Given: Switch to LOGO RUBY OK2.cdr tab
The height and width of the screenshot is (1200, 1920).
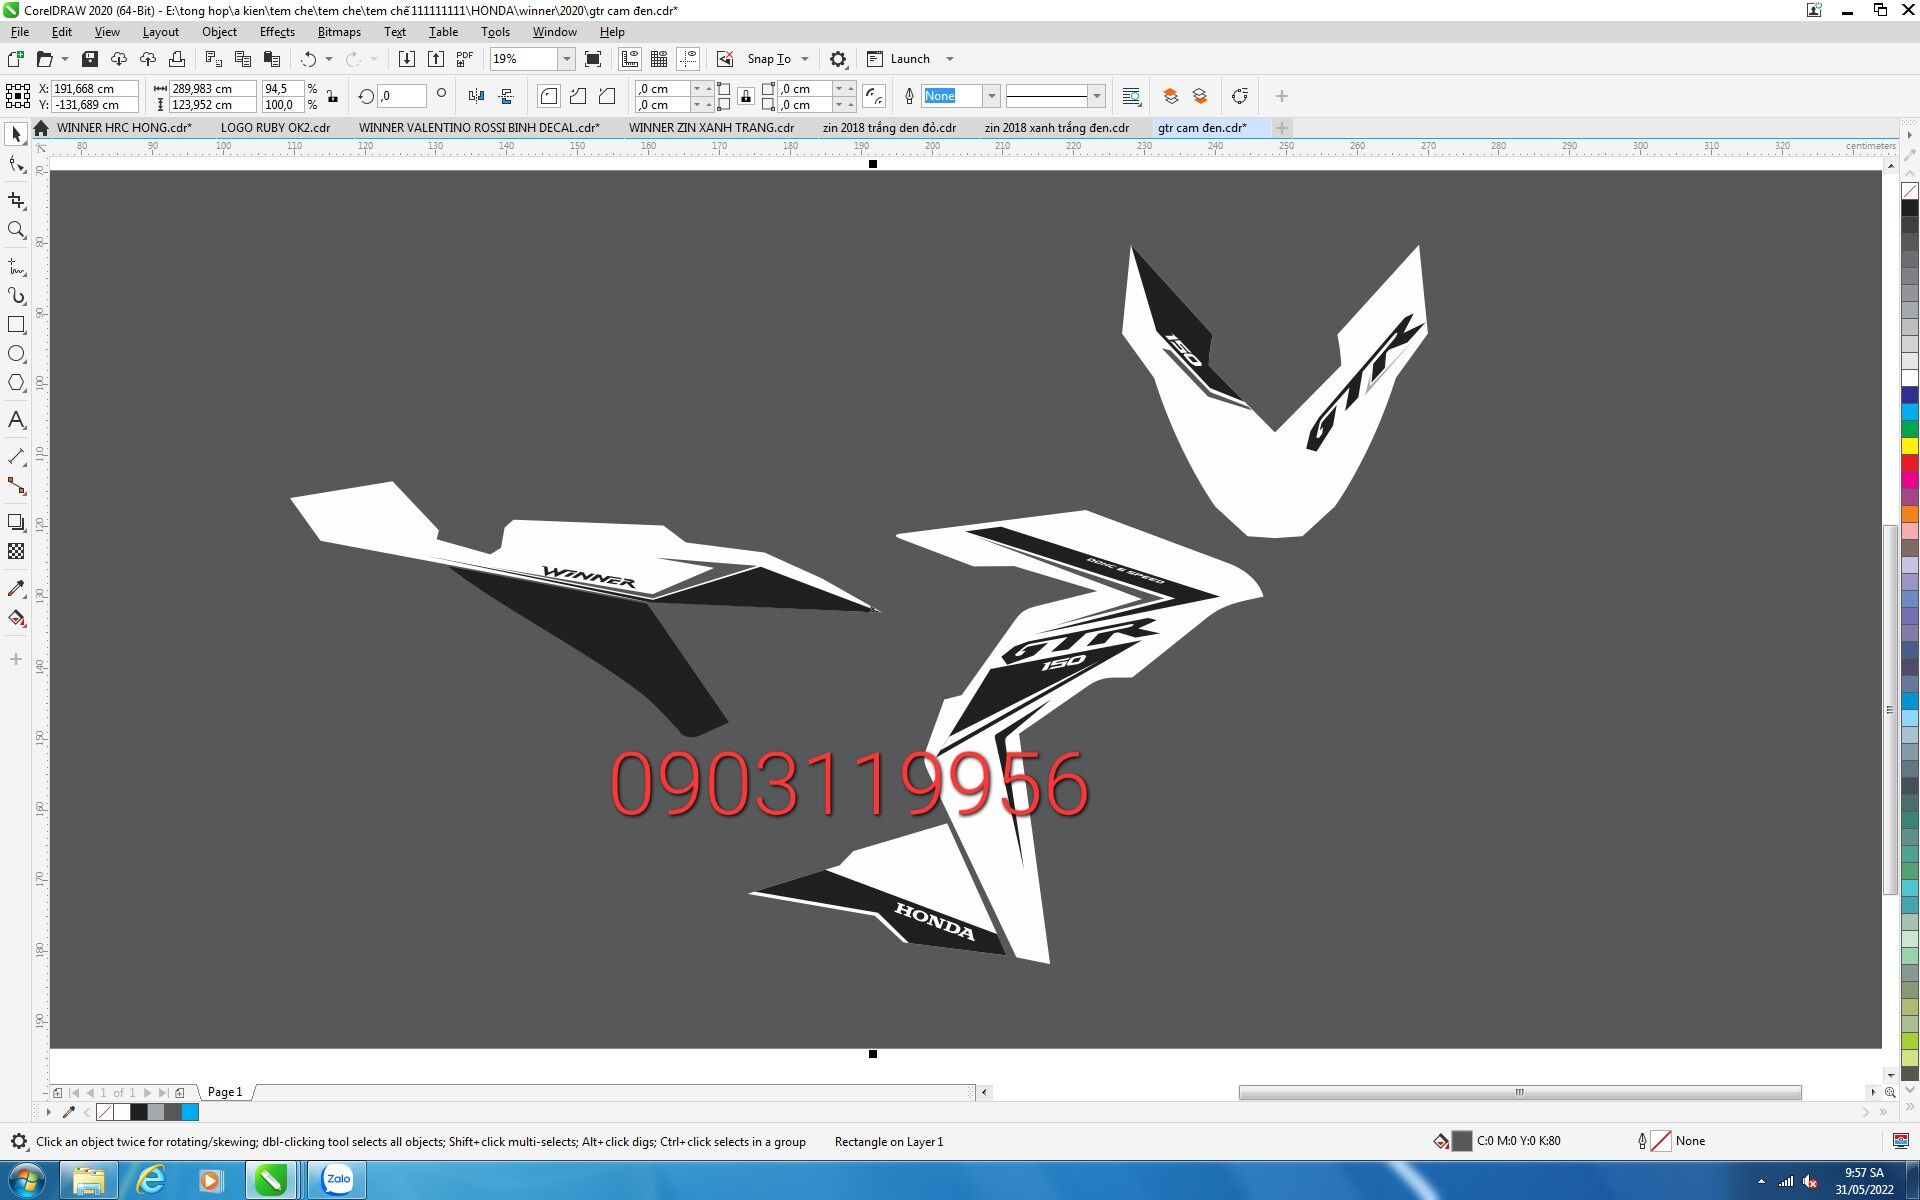Looking at the screenshot, I should coord(275,128).
